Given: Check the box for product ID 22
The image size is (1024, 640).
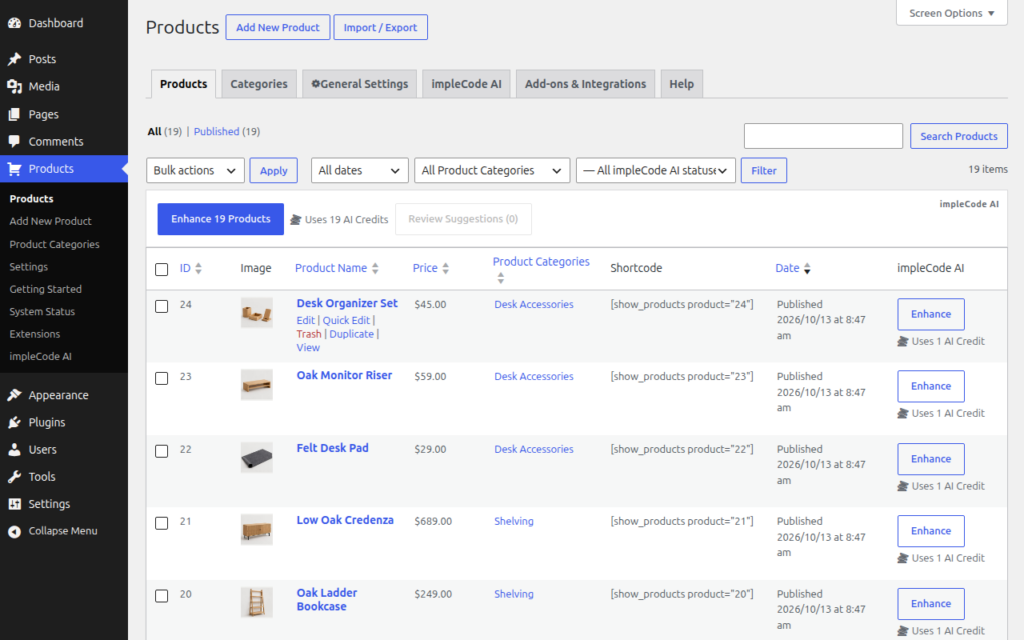Looking at the screenshot, I should pyautogui.click(x=161, y=451).
